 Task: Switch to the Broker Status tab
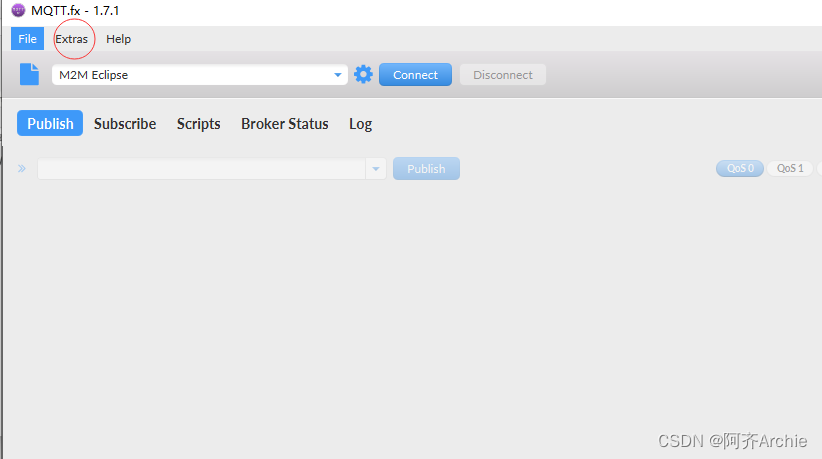(285, 124)
